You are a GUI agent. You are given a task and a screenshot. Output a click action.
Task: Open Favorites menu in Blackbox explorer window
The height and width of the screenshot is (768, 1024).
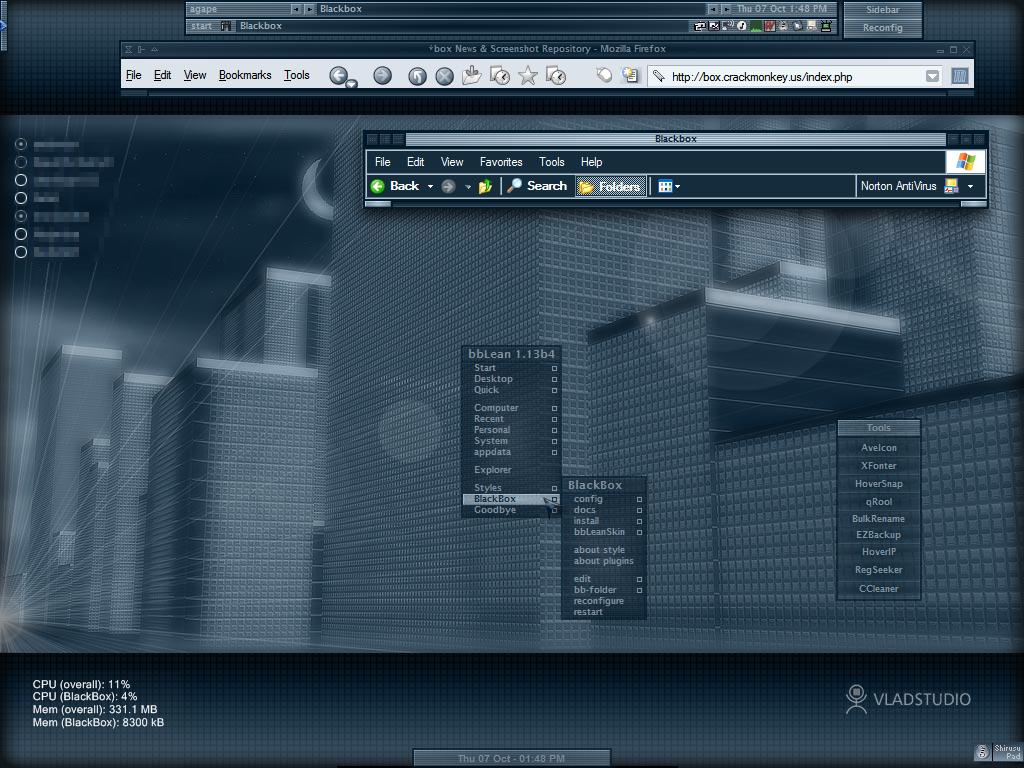point(501,162)
